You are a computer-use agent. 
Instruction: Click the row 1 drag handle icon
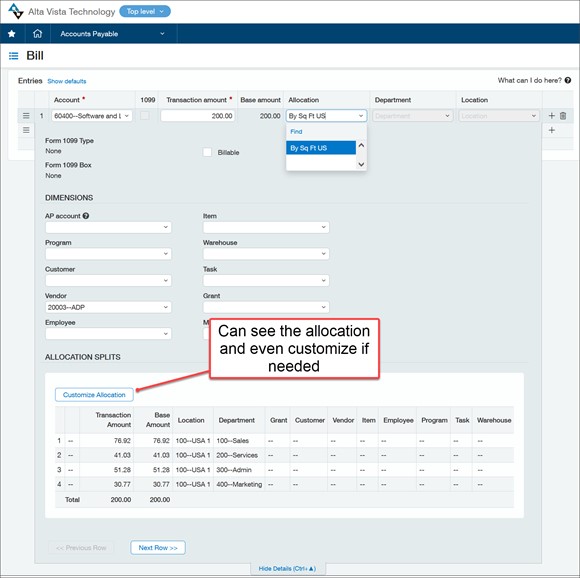26,116
